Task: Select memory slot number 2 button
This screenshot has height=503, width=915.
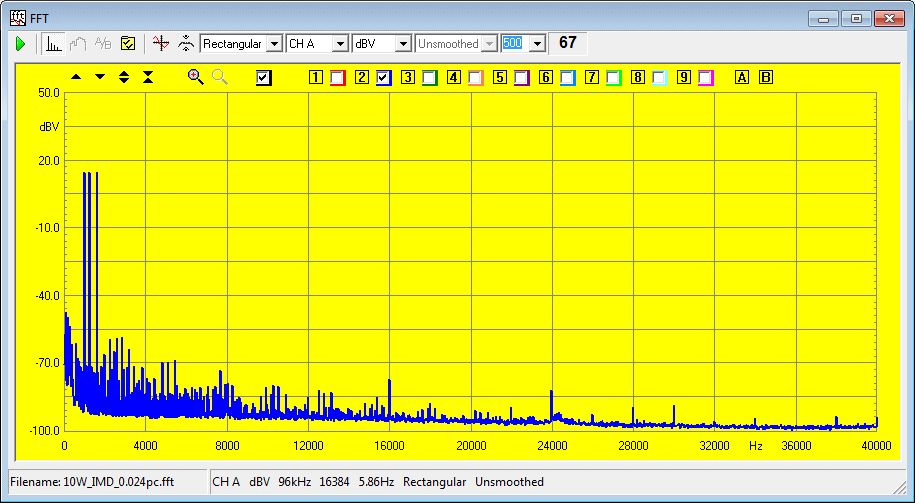Action: click(x=362, y=77)
